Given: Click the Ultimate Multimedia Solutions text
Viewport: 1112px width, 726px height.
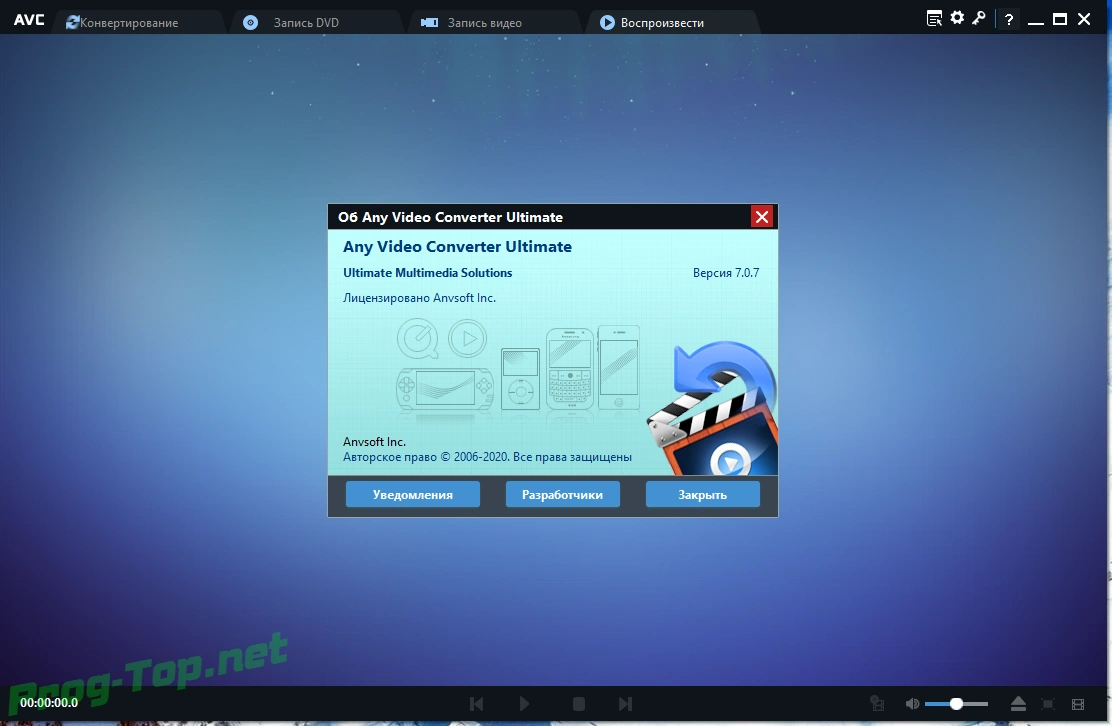Looking at the screenshot, I should 428,273.
